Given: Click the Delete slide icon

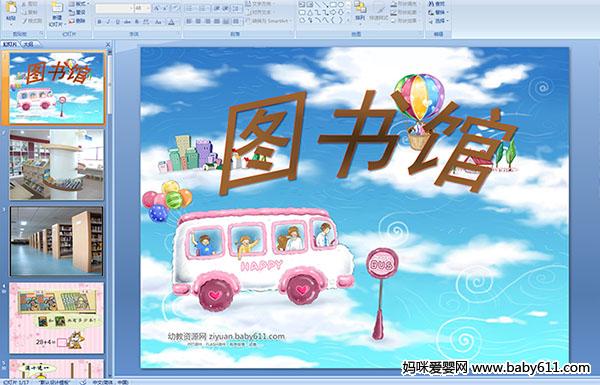Looking at the screenshot, I should 77,21.
